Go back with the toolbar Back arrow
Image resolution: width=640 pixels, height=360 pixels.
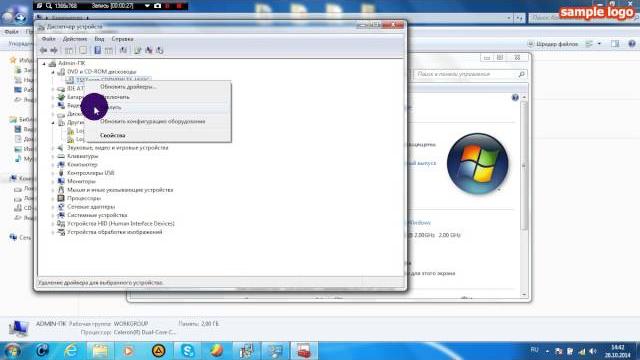tap(44, 50)
